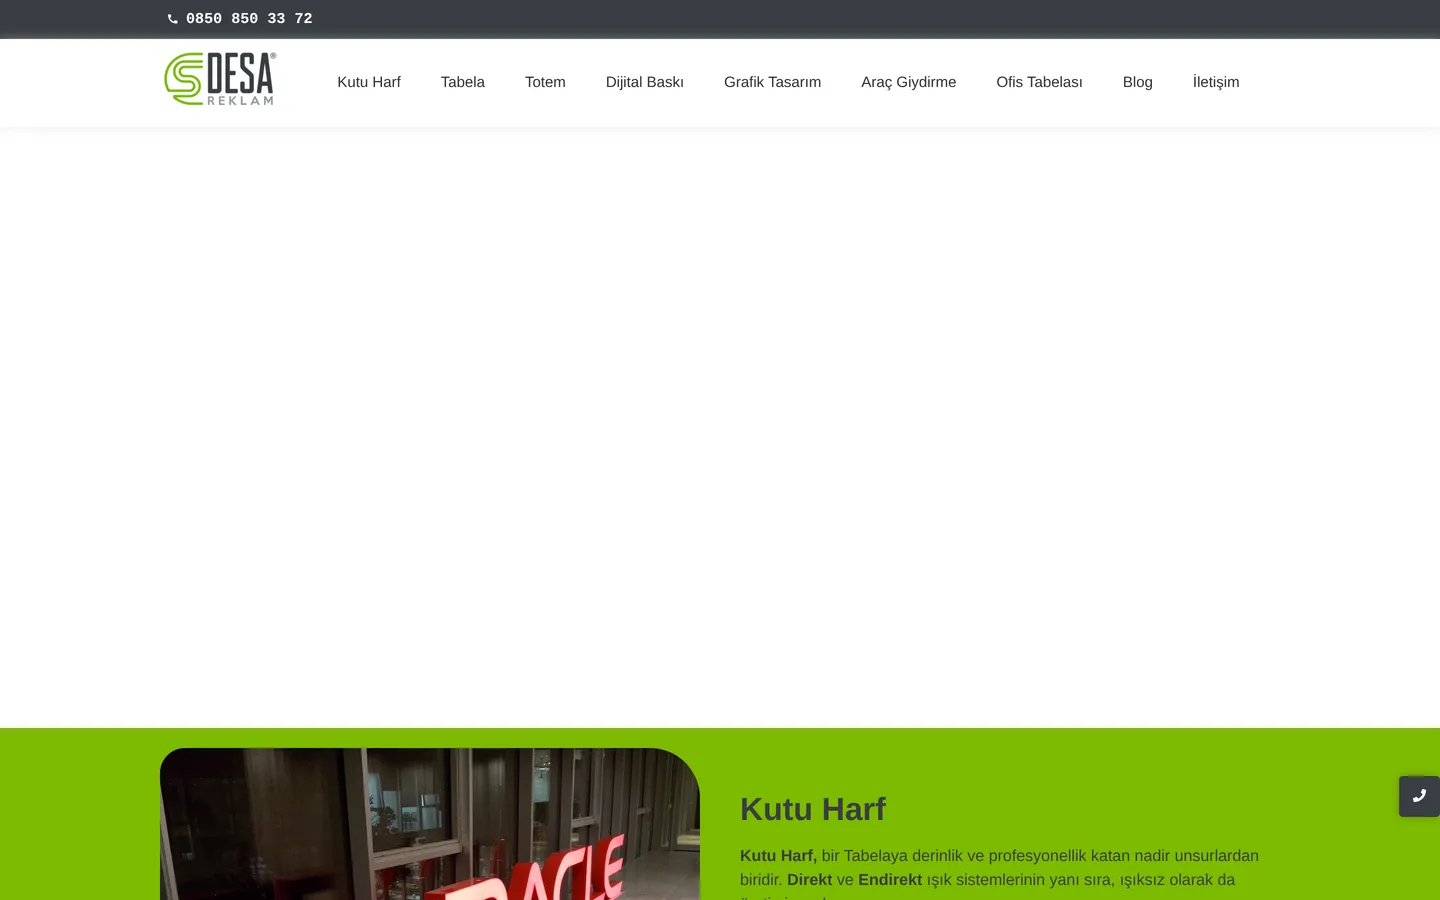Viewport: 1440px width, 900px height.
Task: Open the red box letter photo
Action: pos(430,824)
